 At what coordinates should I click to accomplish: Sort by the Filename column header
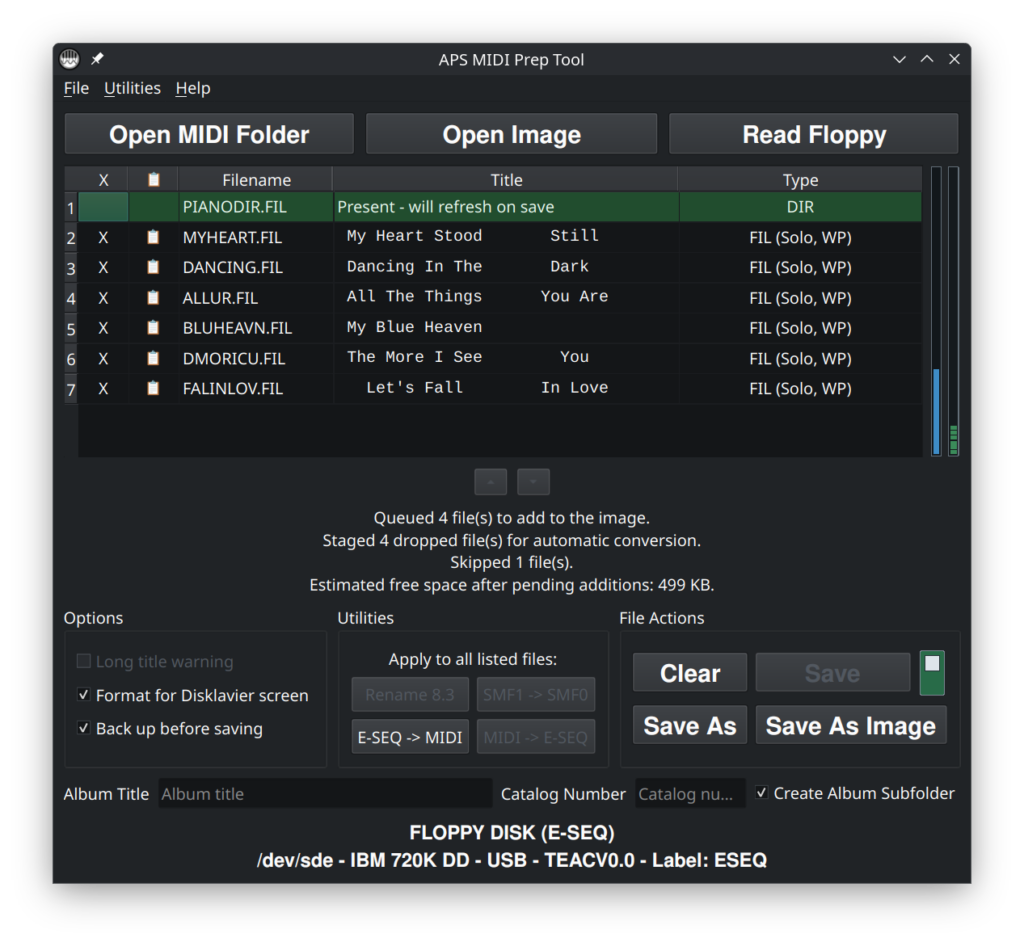tap(256, 180)
